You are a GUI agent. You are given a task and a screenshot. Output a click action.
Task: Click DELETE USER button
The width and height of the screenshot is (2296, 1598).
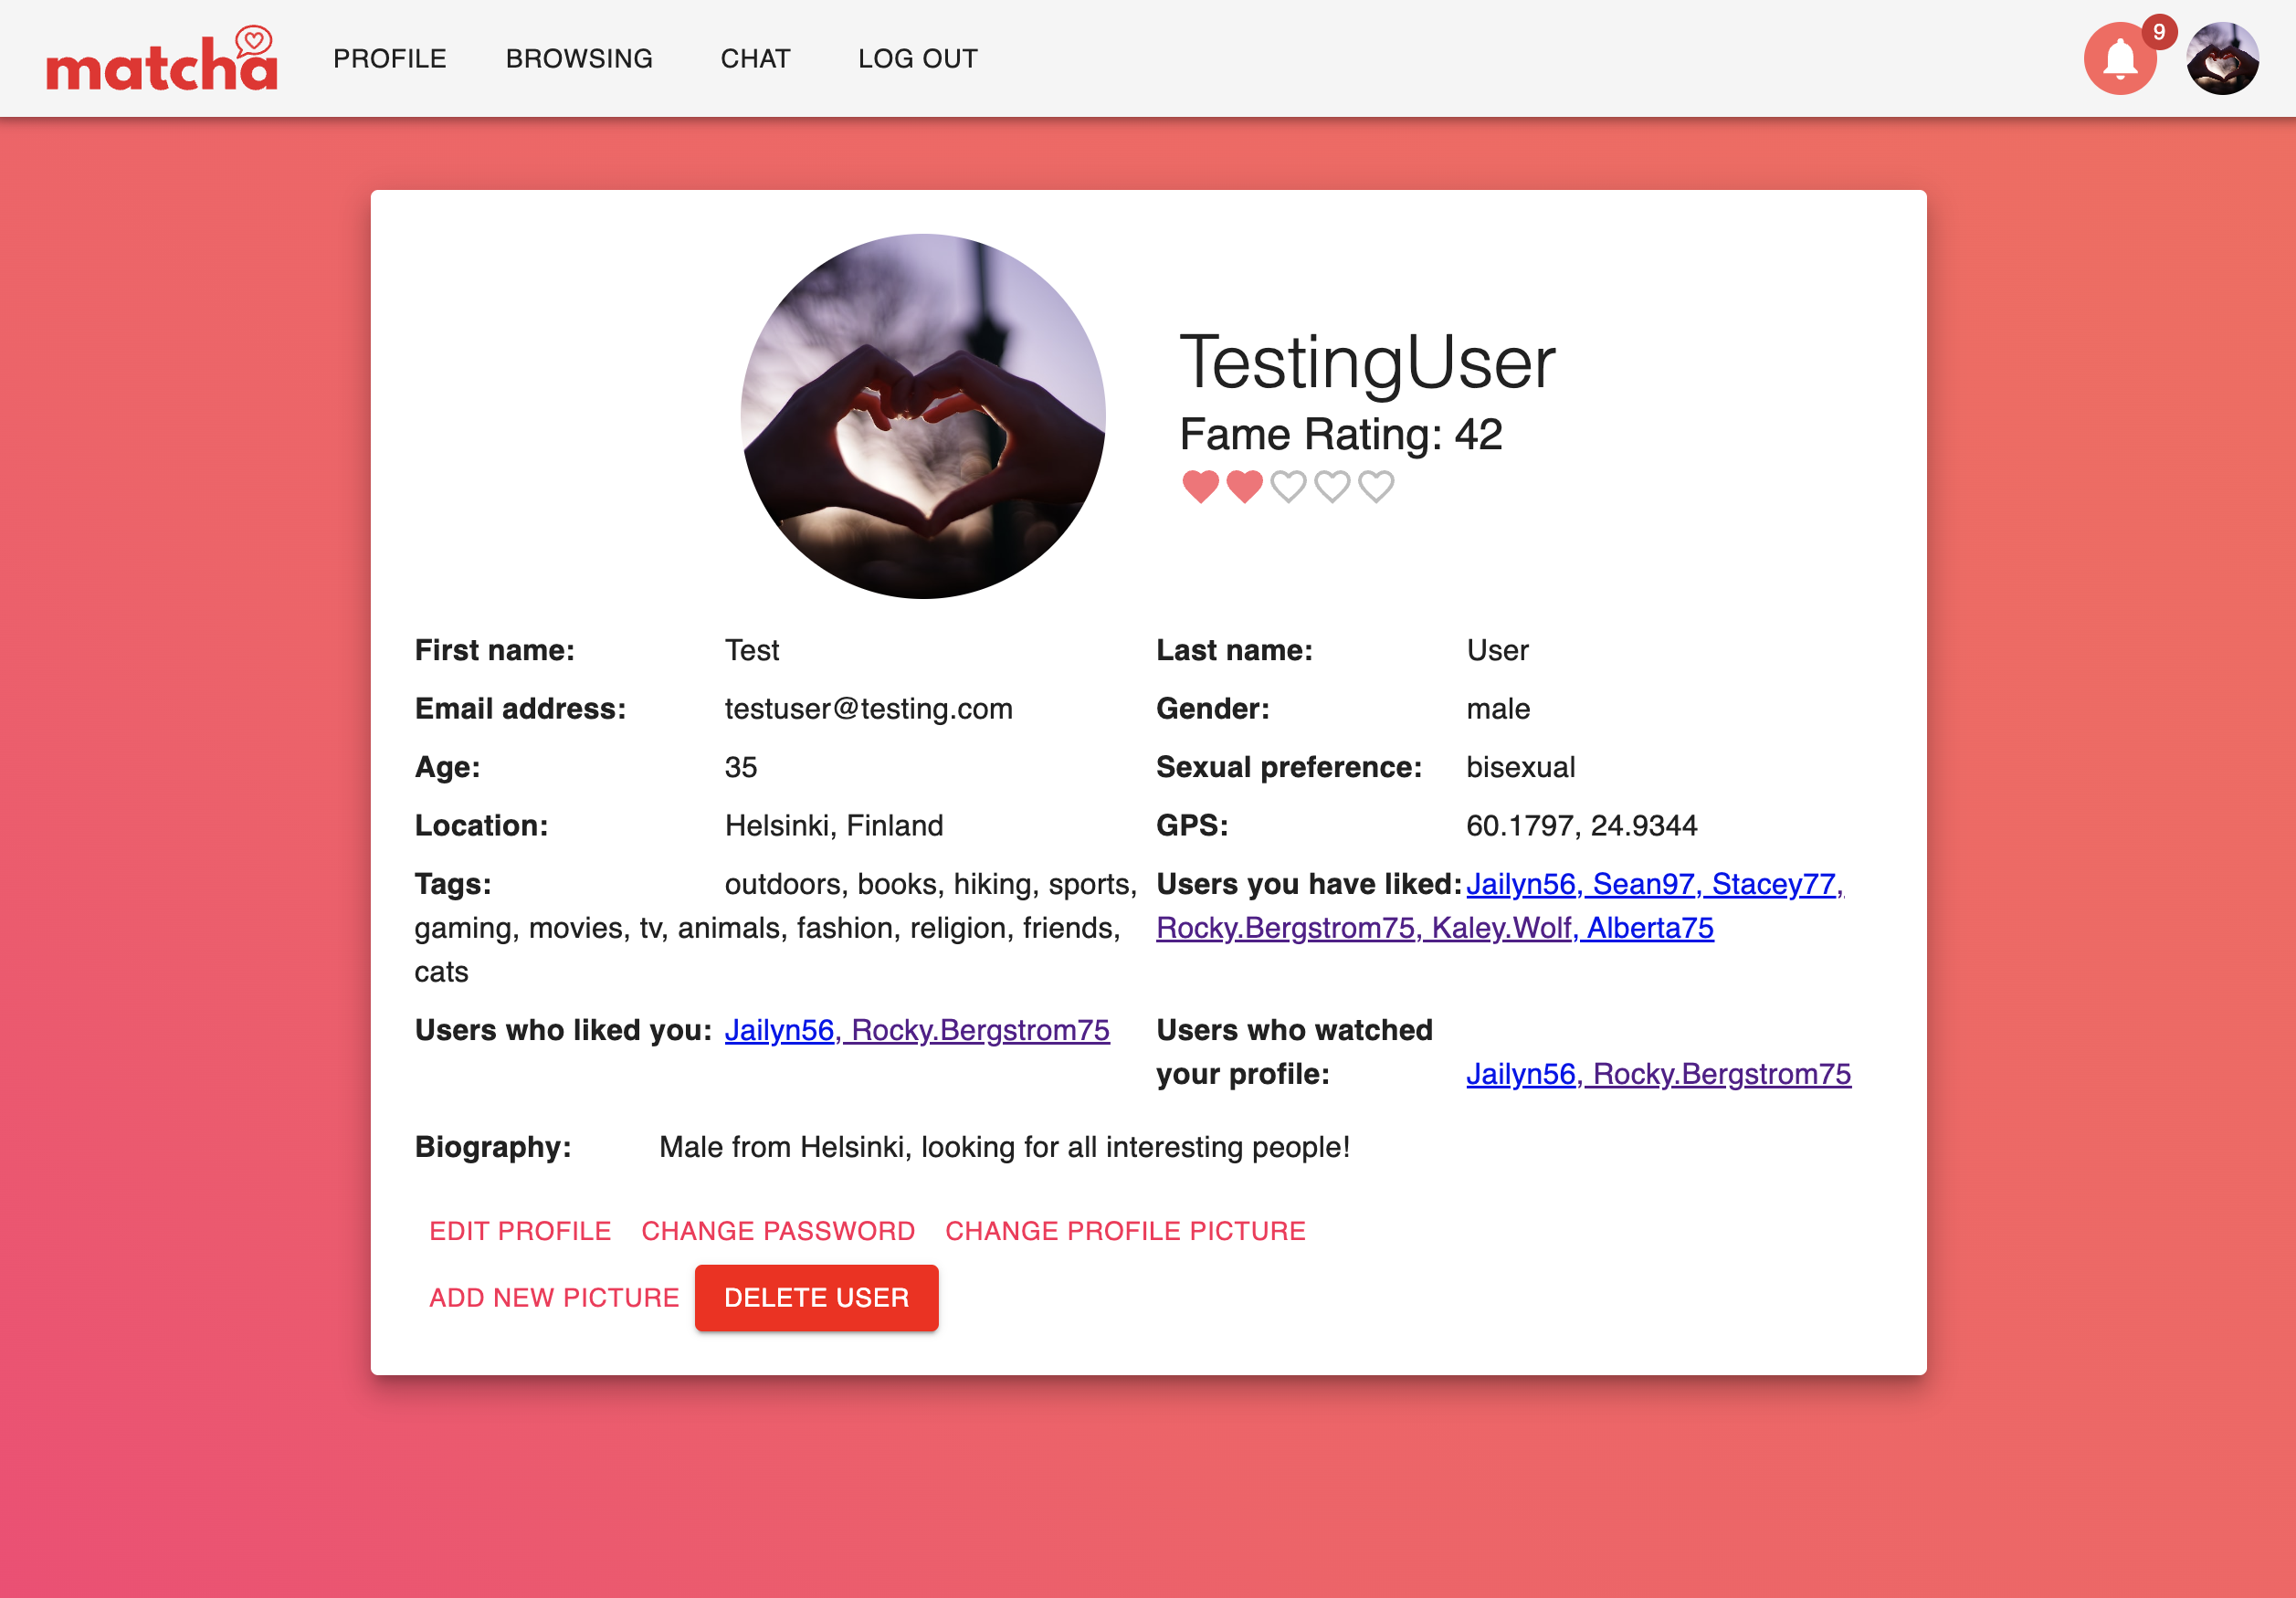coord(816,1298)
